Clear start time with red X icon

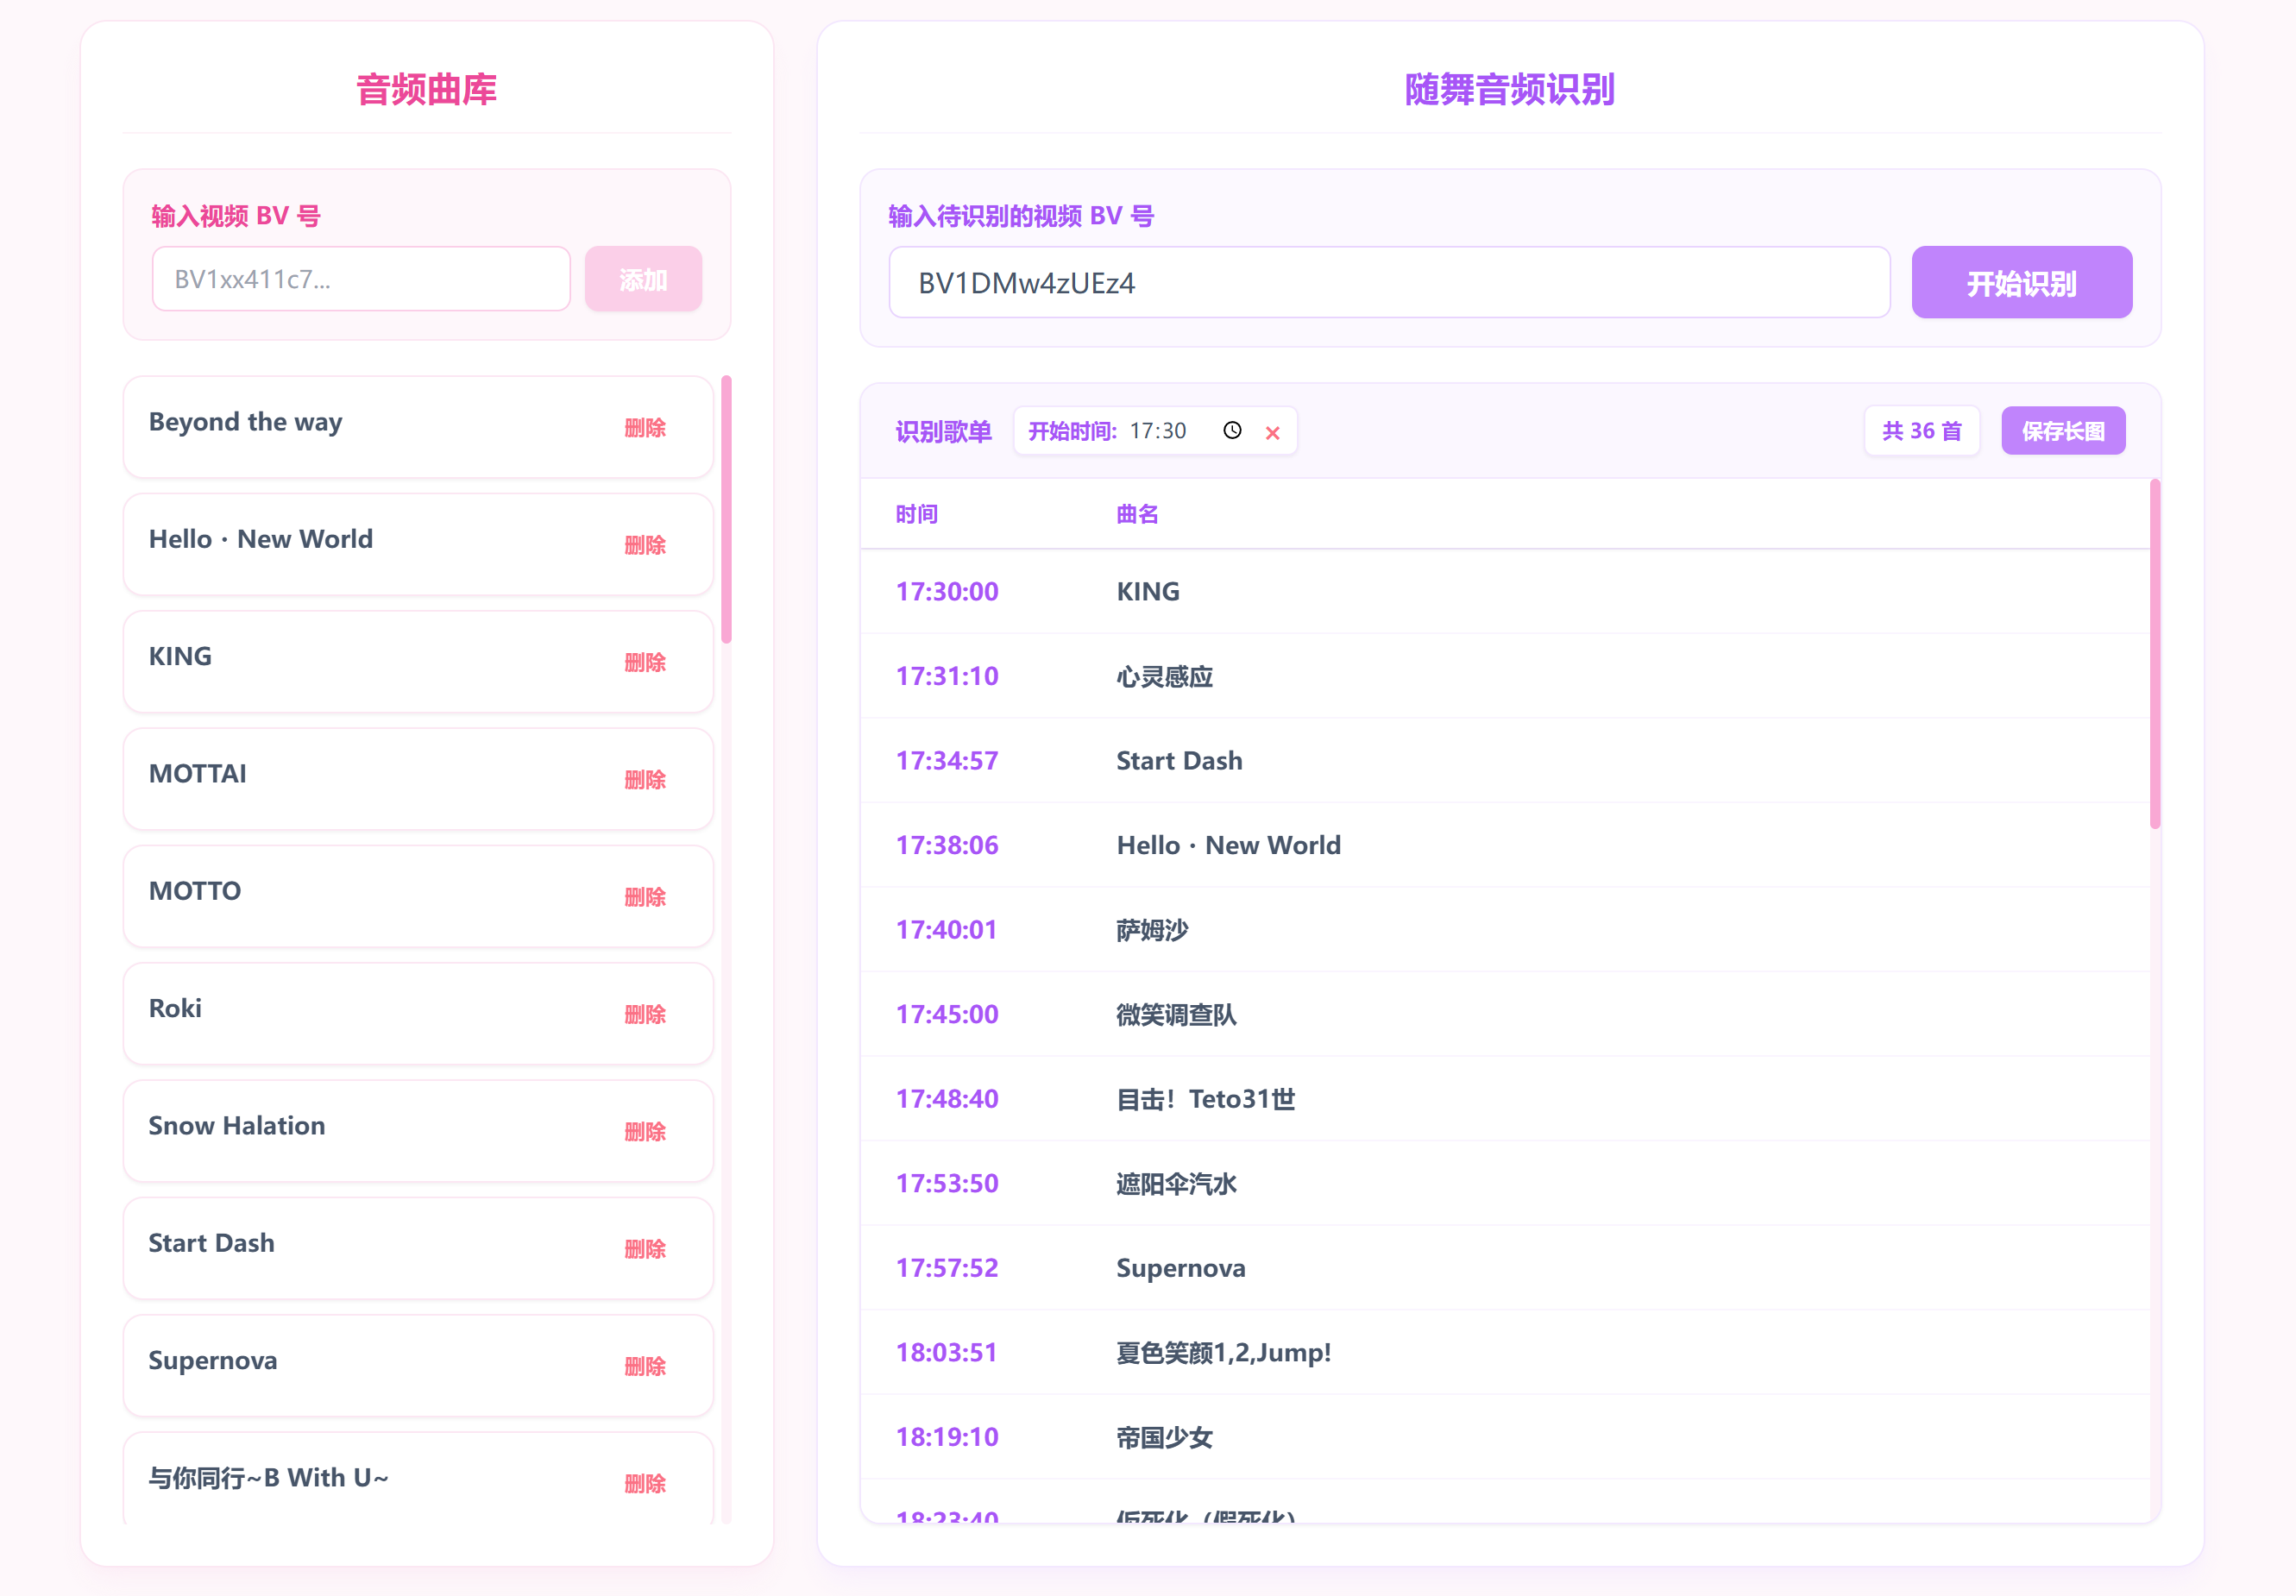tap(1272, 432)
